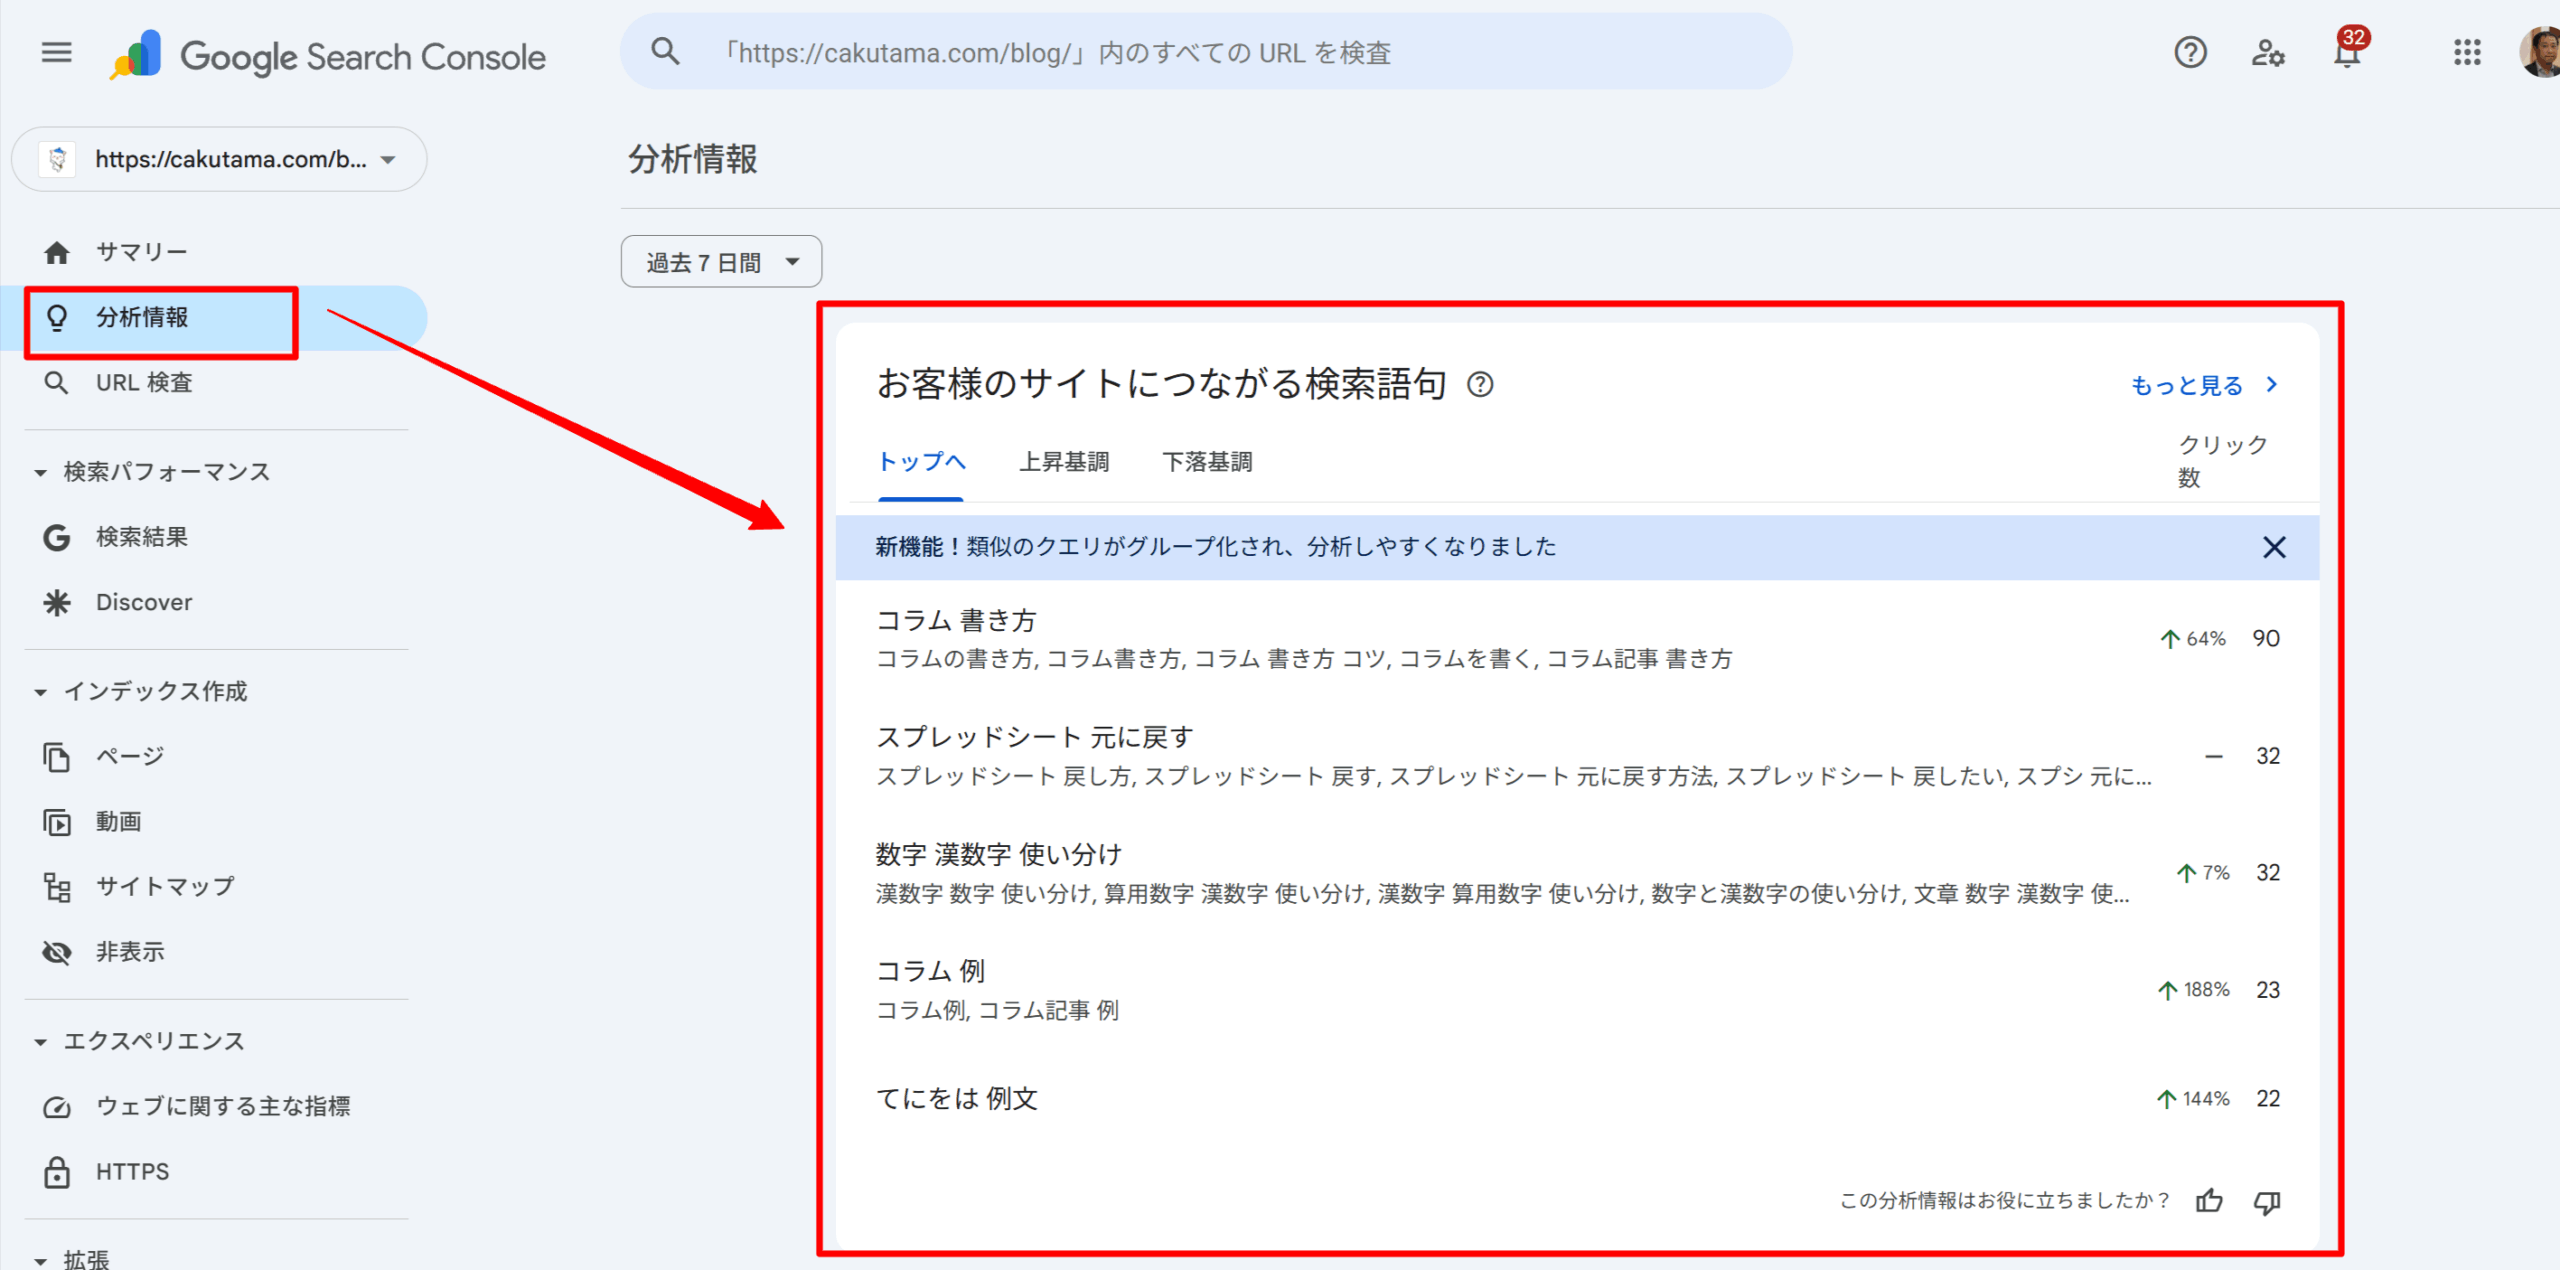Switch to the 下落基調 tab

point(1207,462)
